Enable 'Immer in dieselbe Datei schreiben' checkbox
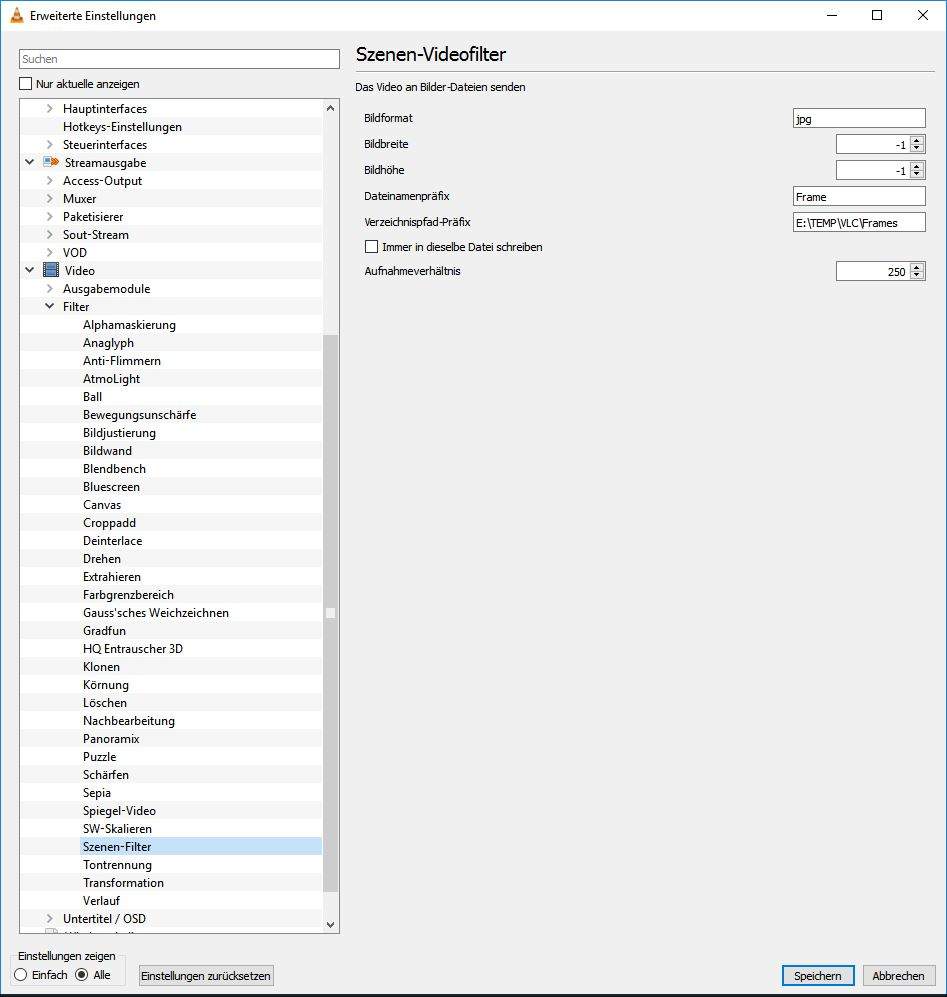The width and height of the screenshot is (947, 997). tap(372, 246)
